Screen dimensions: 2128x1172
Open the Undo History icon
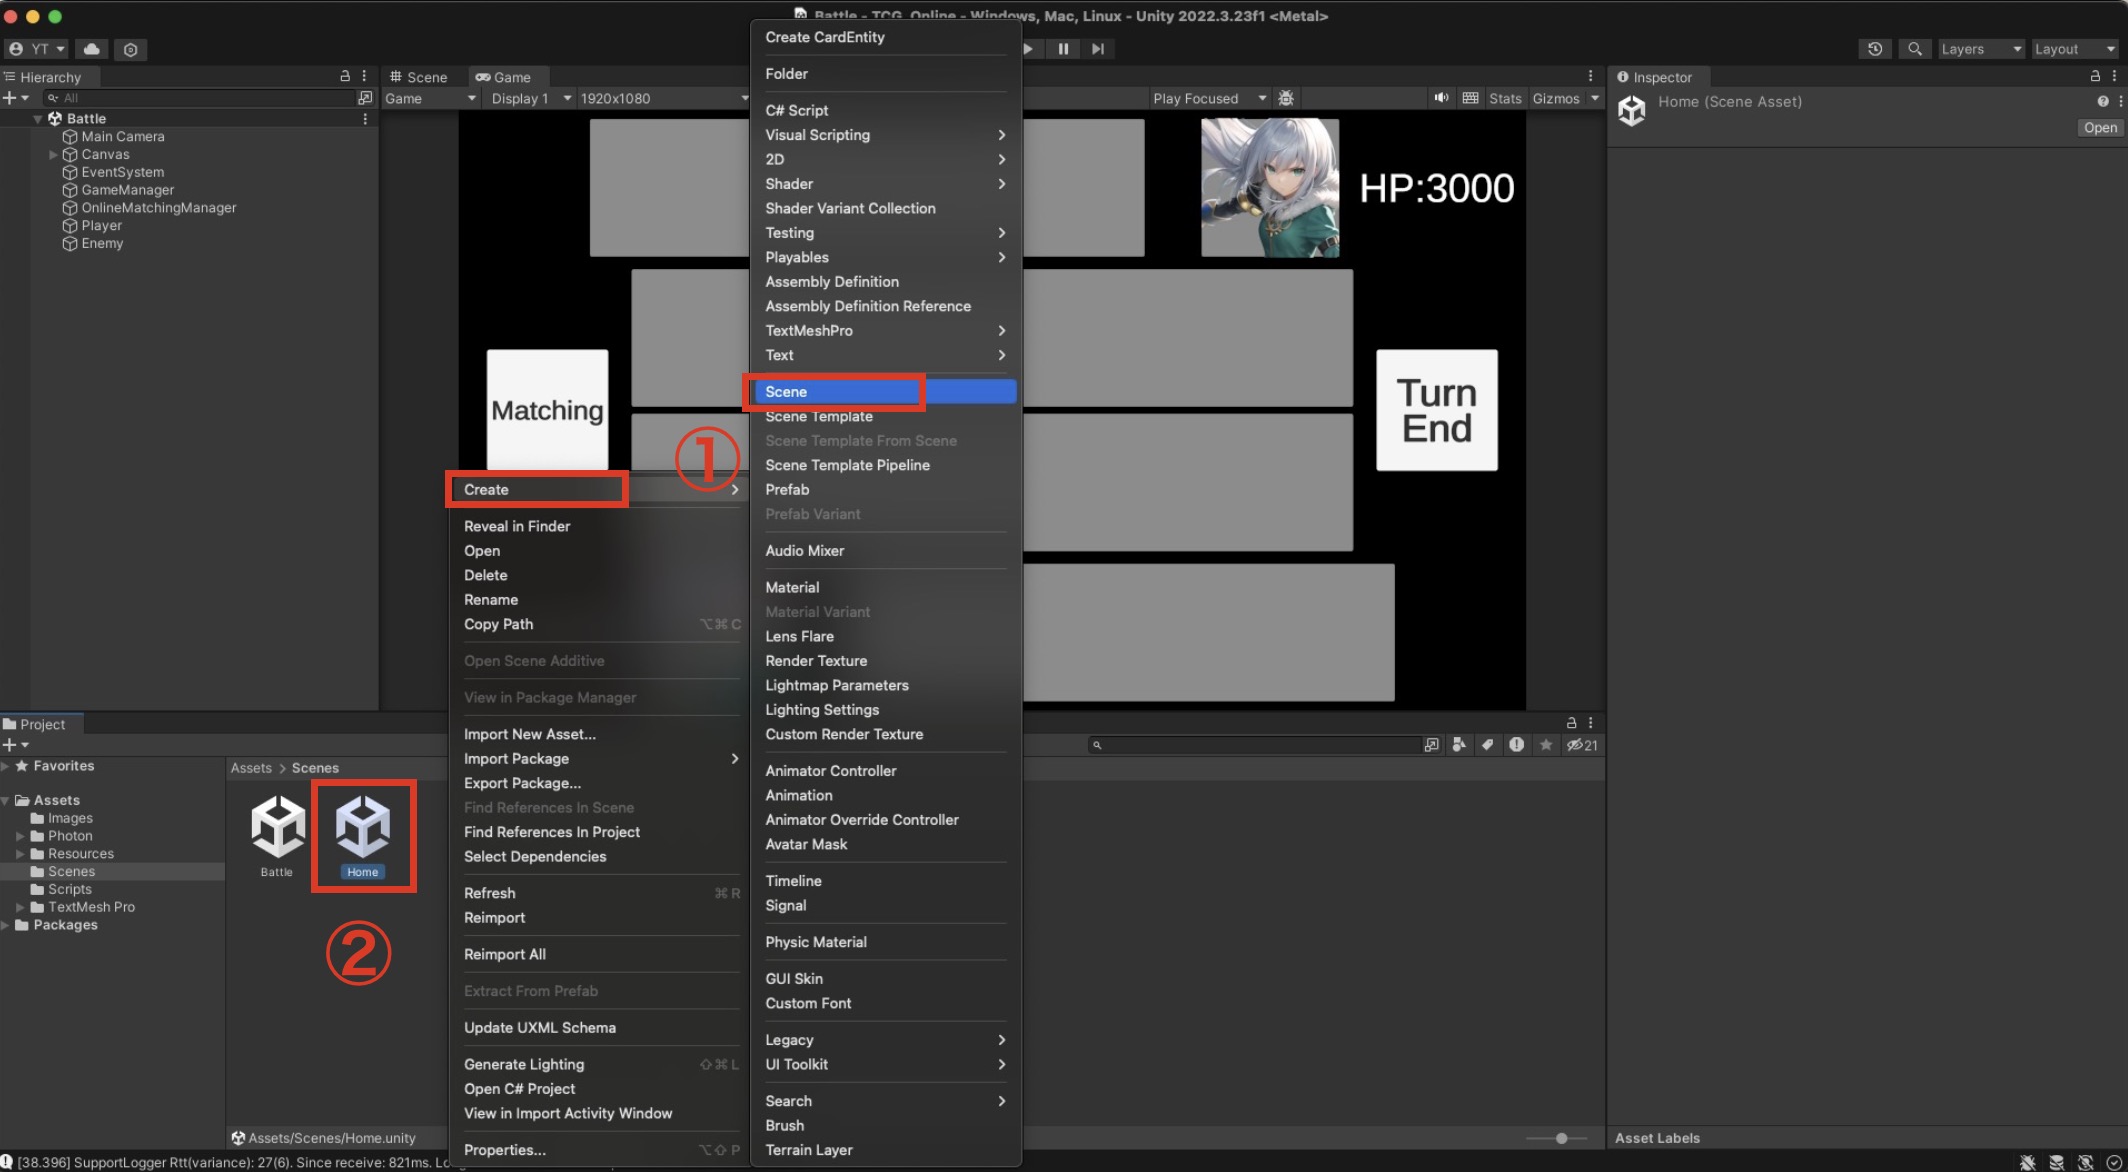1875,49
